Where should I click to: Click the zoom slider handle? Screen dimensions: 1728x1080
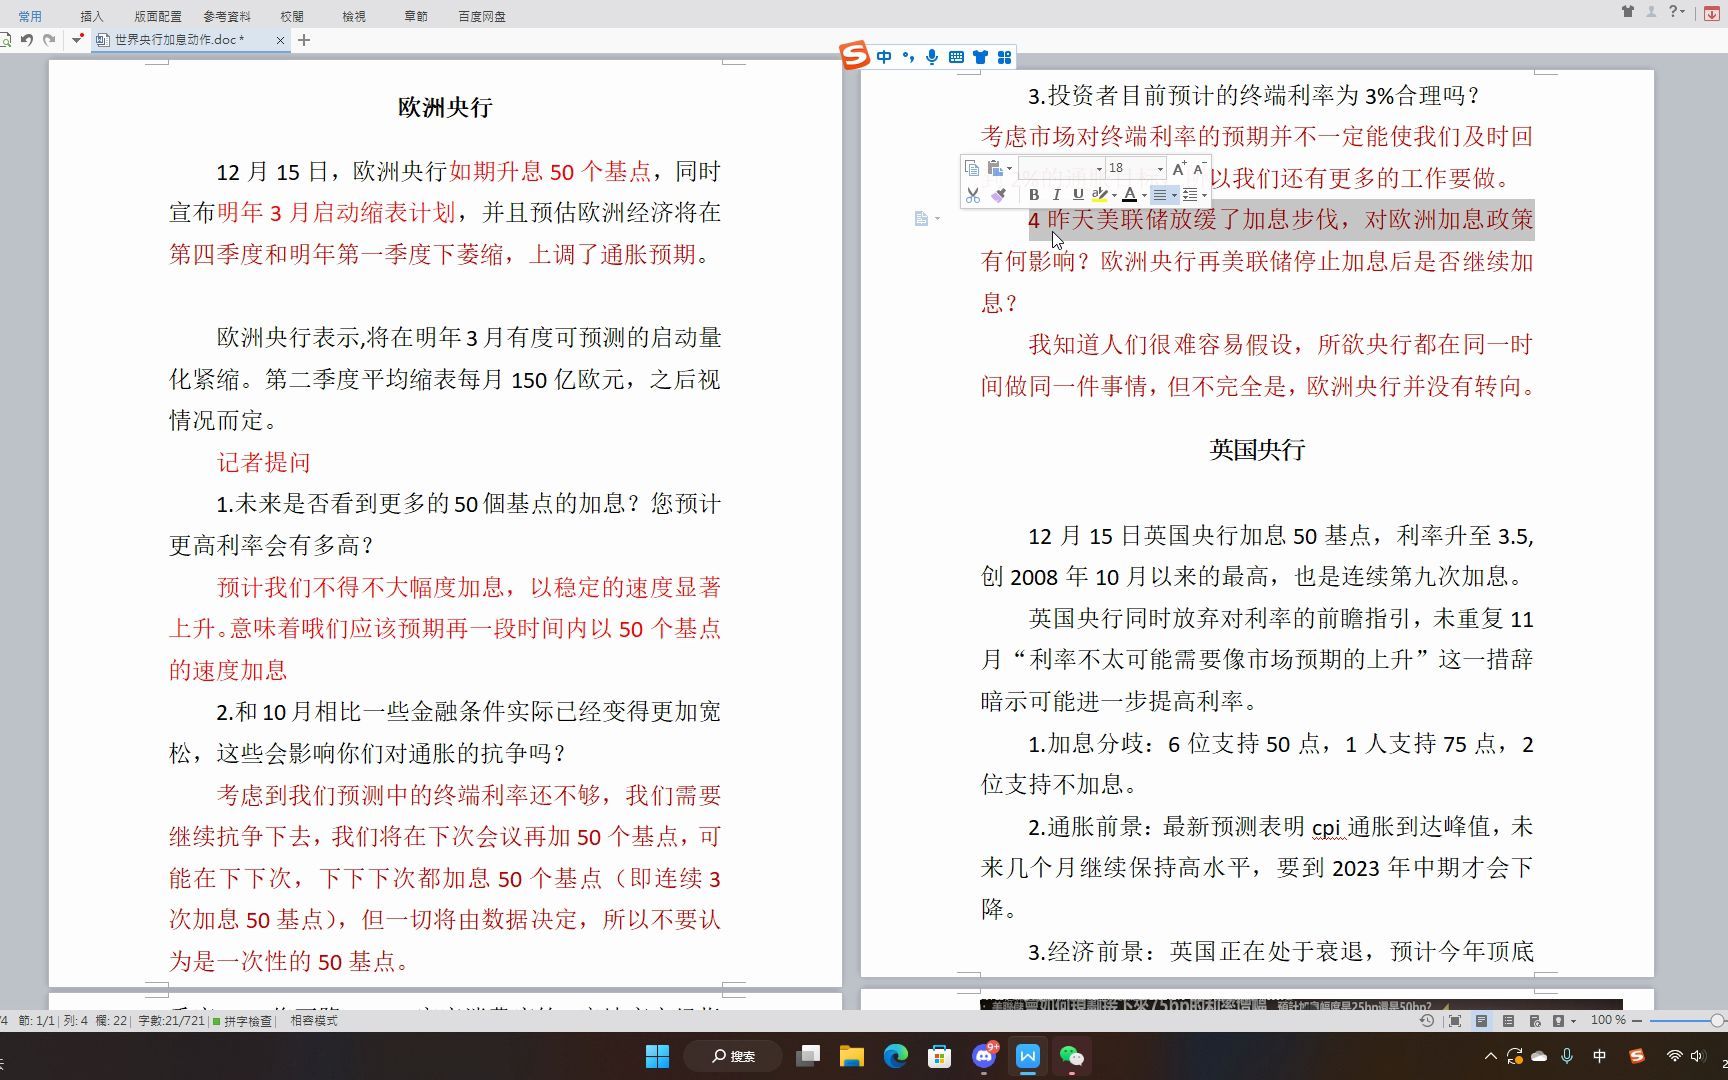pyautogui.click(x=1717, y=1021)
